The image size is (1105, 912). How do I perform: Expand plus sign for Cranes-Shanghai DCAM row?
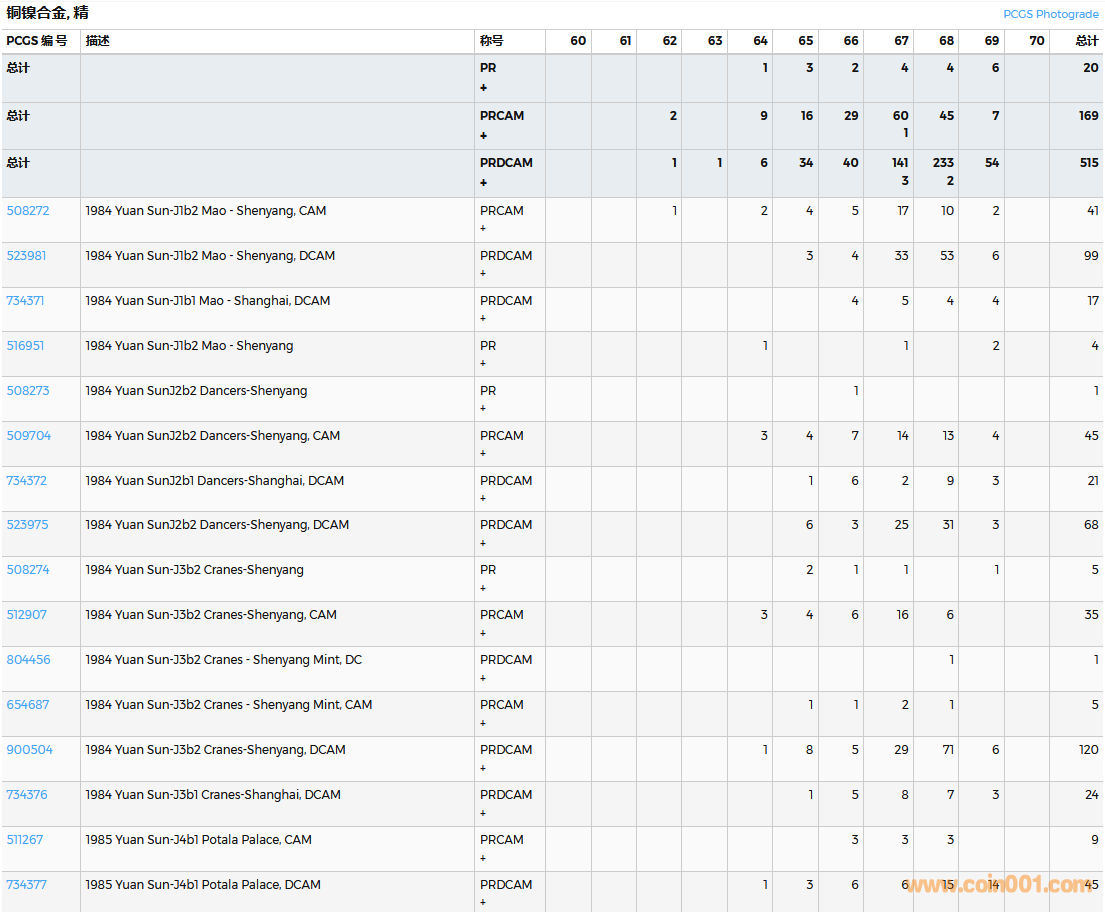click(x=483, y=813)
